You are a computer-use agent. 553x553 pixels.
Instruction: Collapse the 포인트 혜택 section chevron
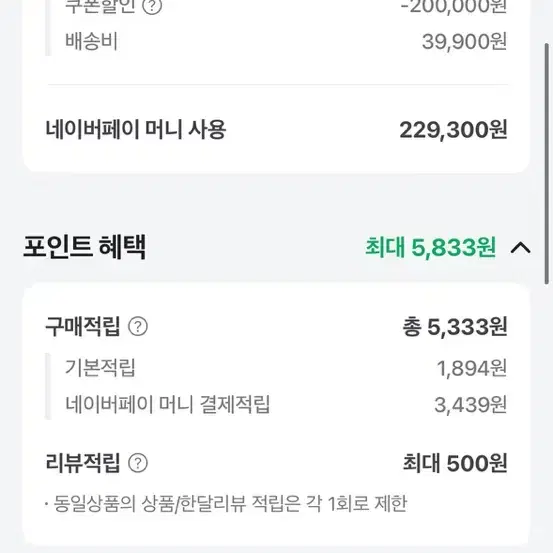[x=521, y=248]
